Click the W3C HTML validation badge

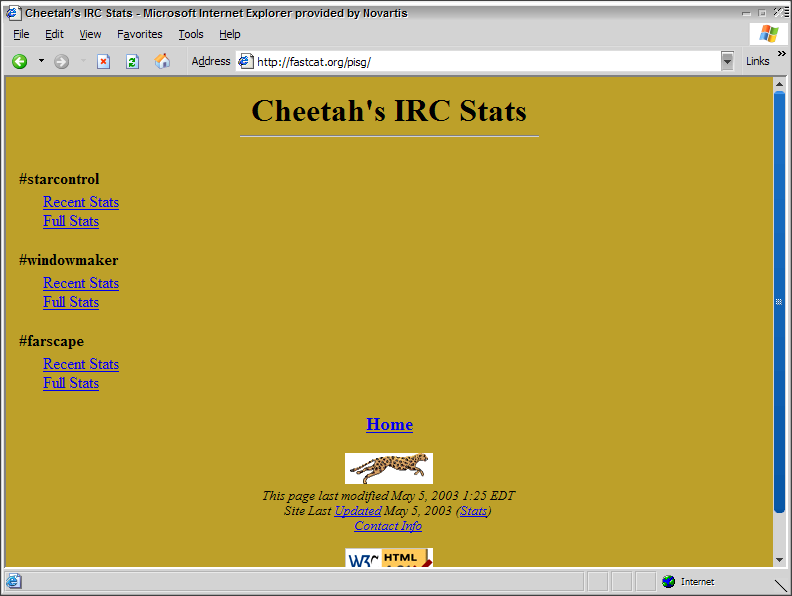389,558
